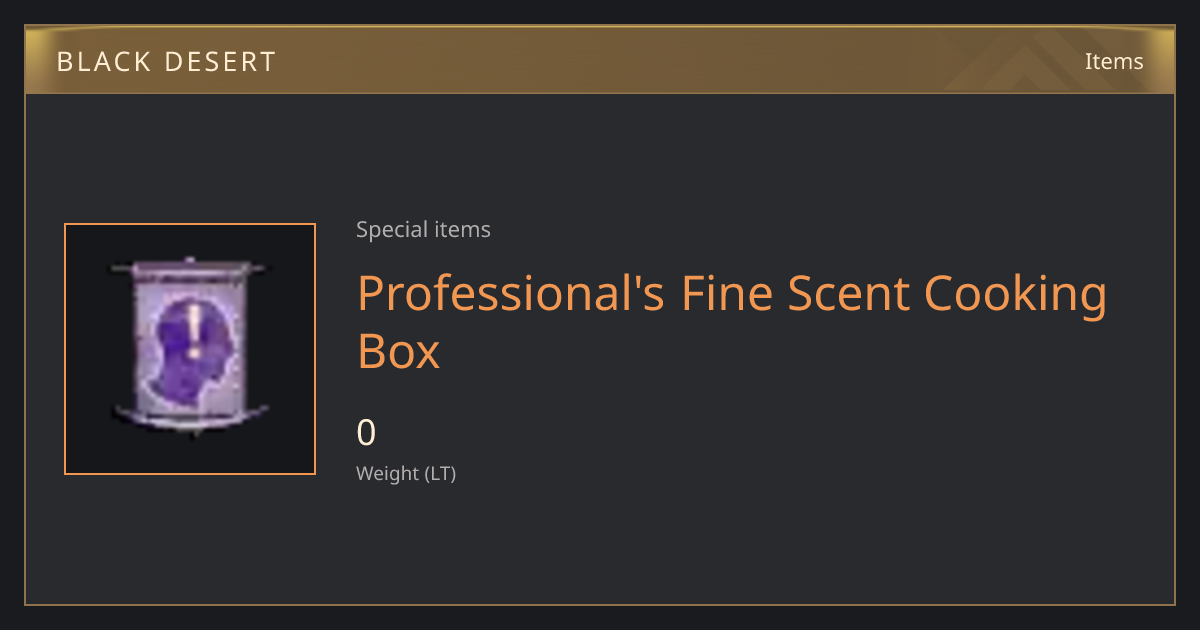
Task: Click the weight value 0
Action: pyautogui.click(x=366, y=433)
